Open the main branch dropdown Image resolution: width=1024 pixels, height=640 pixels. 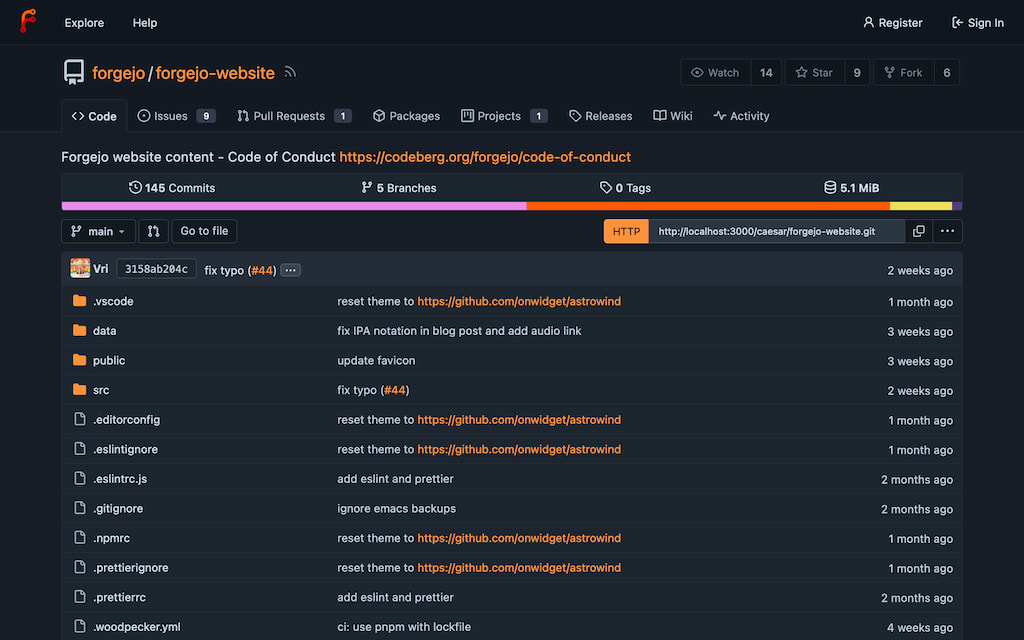tap(98, 231)
